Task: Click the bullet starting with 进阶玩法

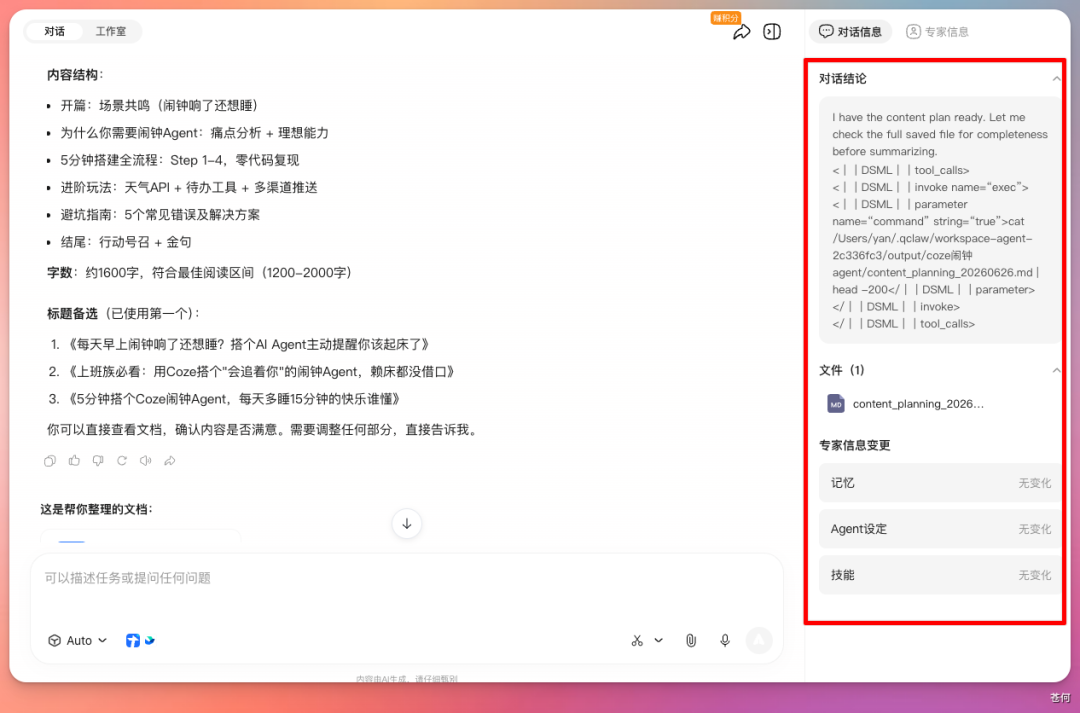Action: tap(189, 187)
